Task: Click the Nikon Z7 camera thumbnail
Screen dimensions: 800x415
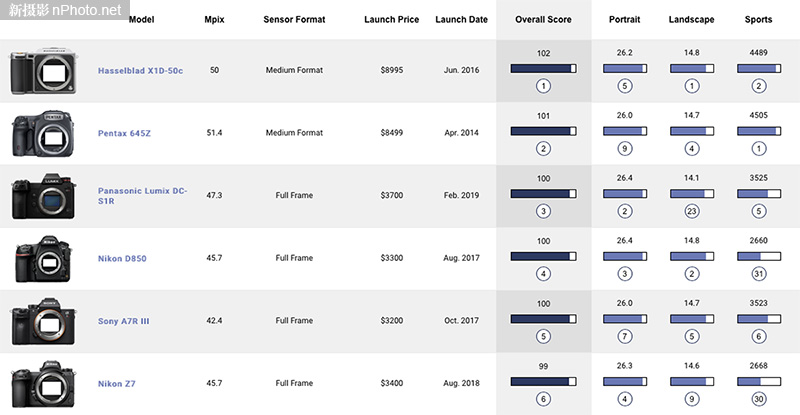Action: pos(39,383)
